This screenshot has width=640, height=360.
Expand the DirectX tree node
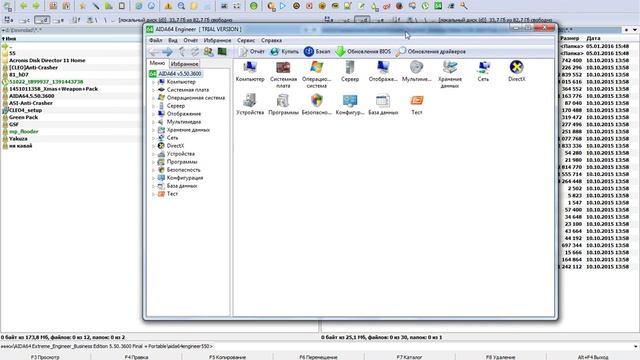point(153,146)
